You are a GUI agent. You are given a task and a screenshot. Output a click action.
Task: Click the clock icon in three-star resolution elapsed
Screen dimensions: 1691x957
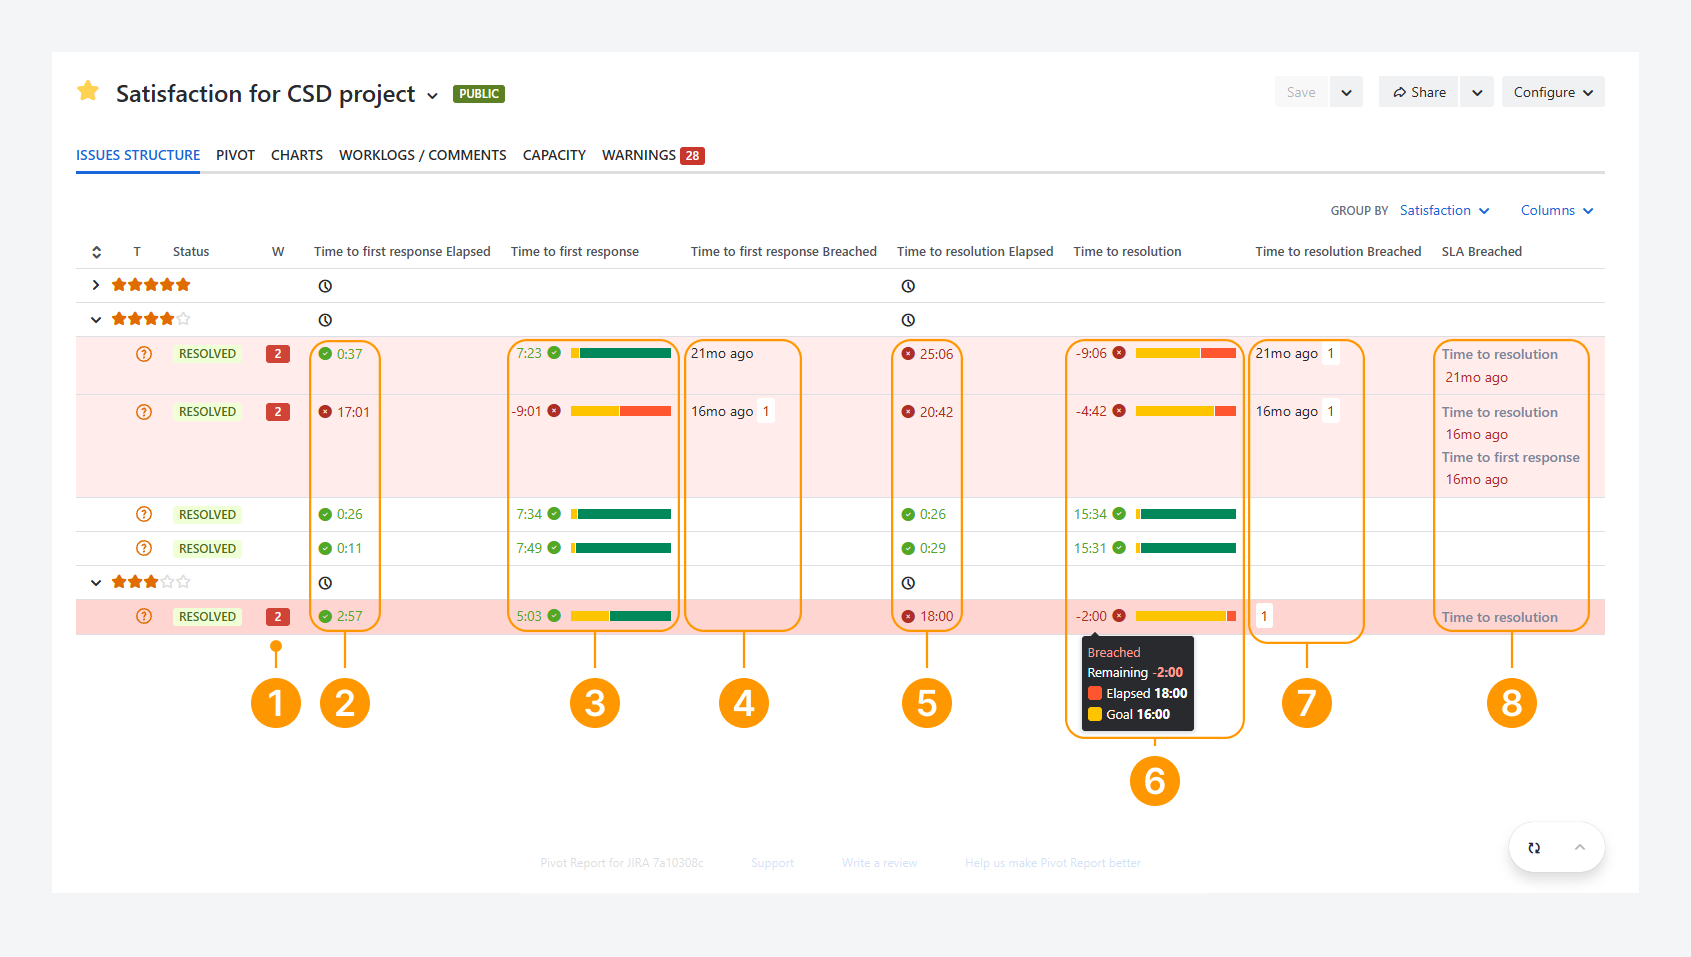point(908,583)
